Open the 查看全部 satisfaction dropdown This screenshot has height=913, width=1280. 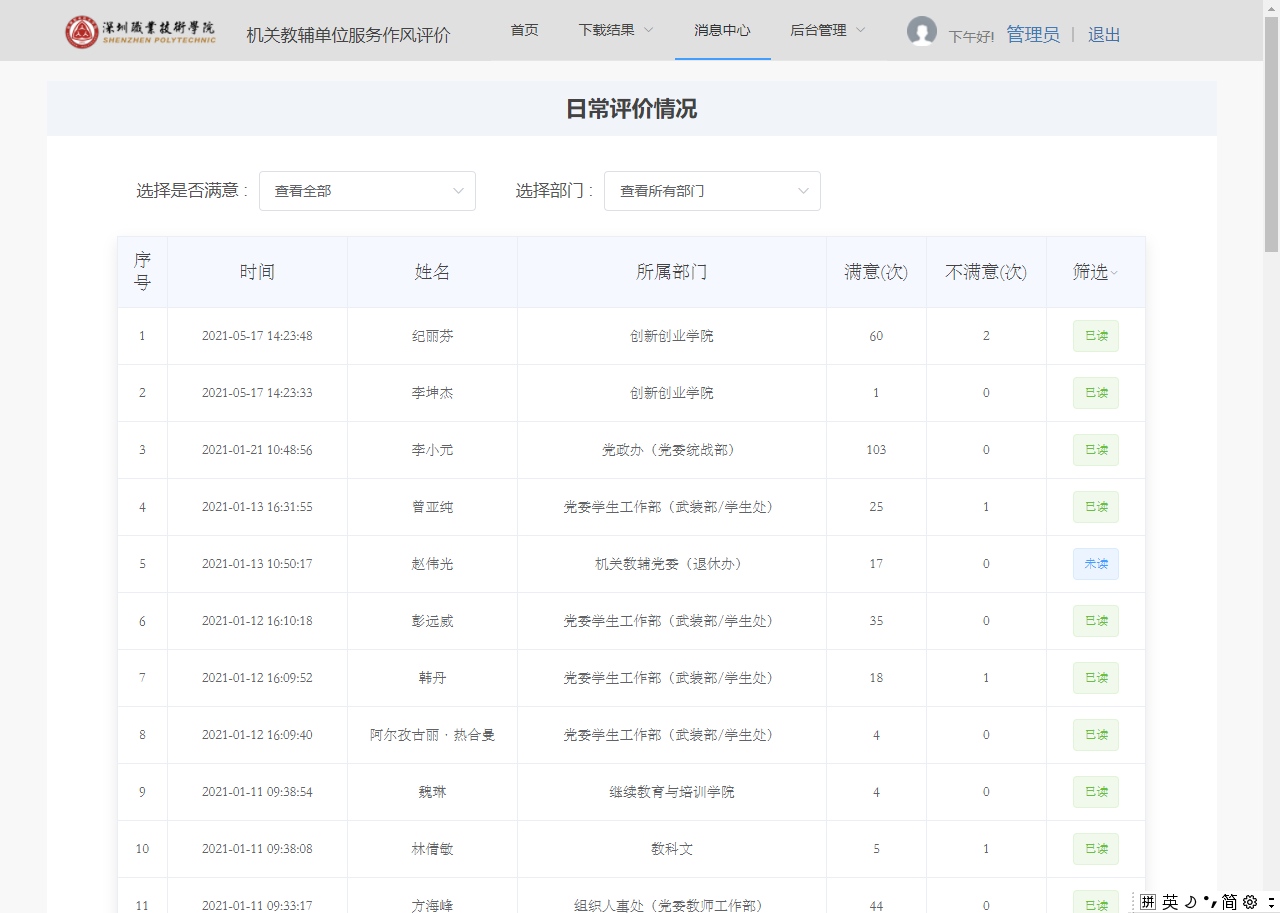(x=367, y=191)
